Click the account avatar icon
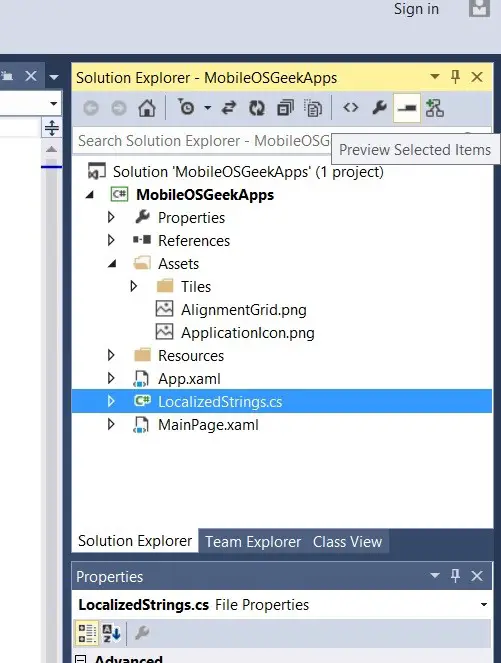Viewport: 501px width, 663px height. click(x=479, y=8)
